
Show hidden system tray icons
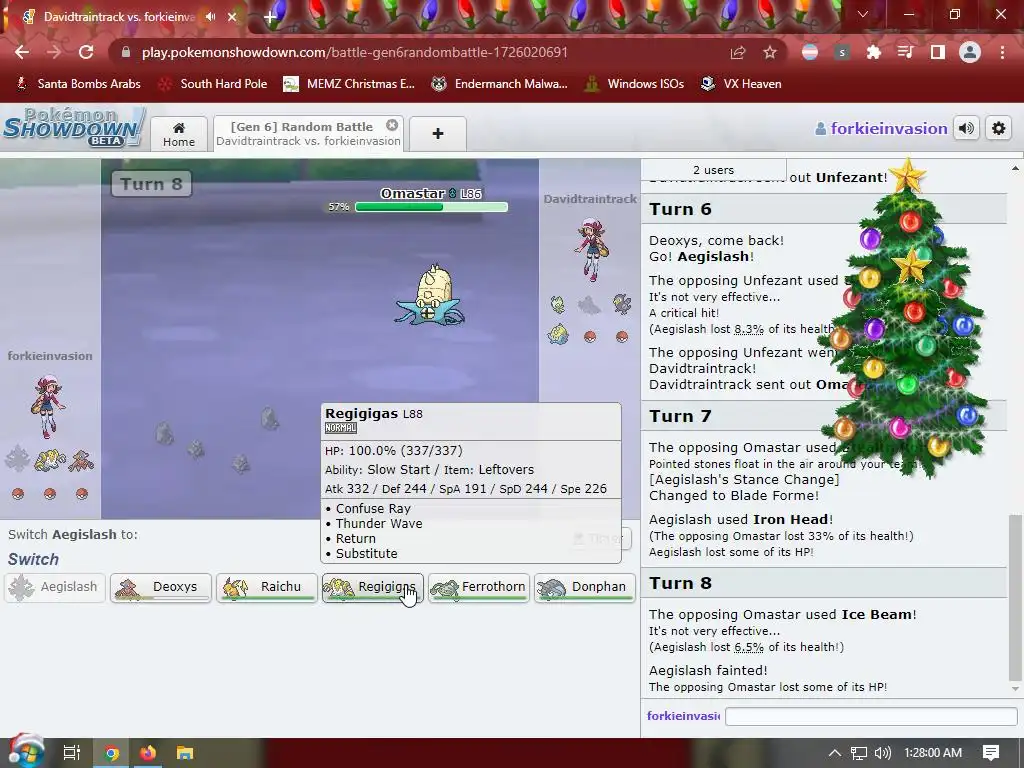[x=835, y=753]
